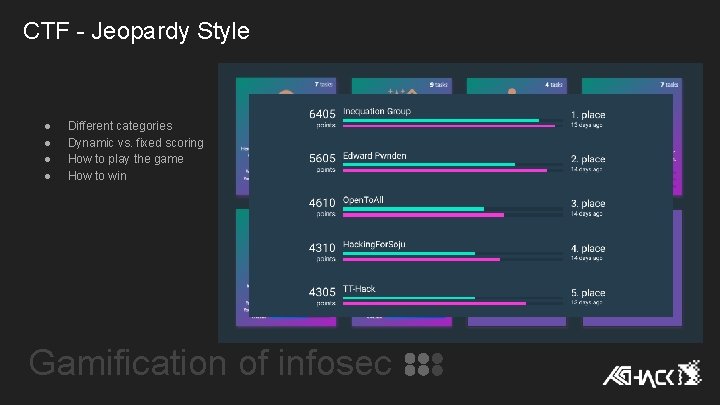Image resolution: width=720 pixels, height=405 pixels.
Task: Click the 'OpenToAll' team name
Action: pos(363,200)
